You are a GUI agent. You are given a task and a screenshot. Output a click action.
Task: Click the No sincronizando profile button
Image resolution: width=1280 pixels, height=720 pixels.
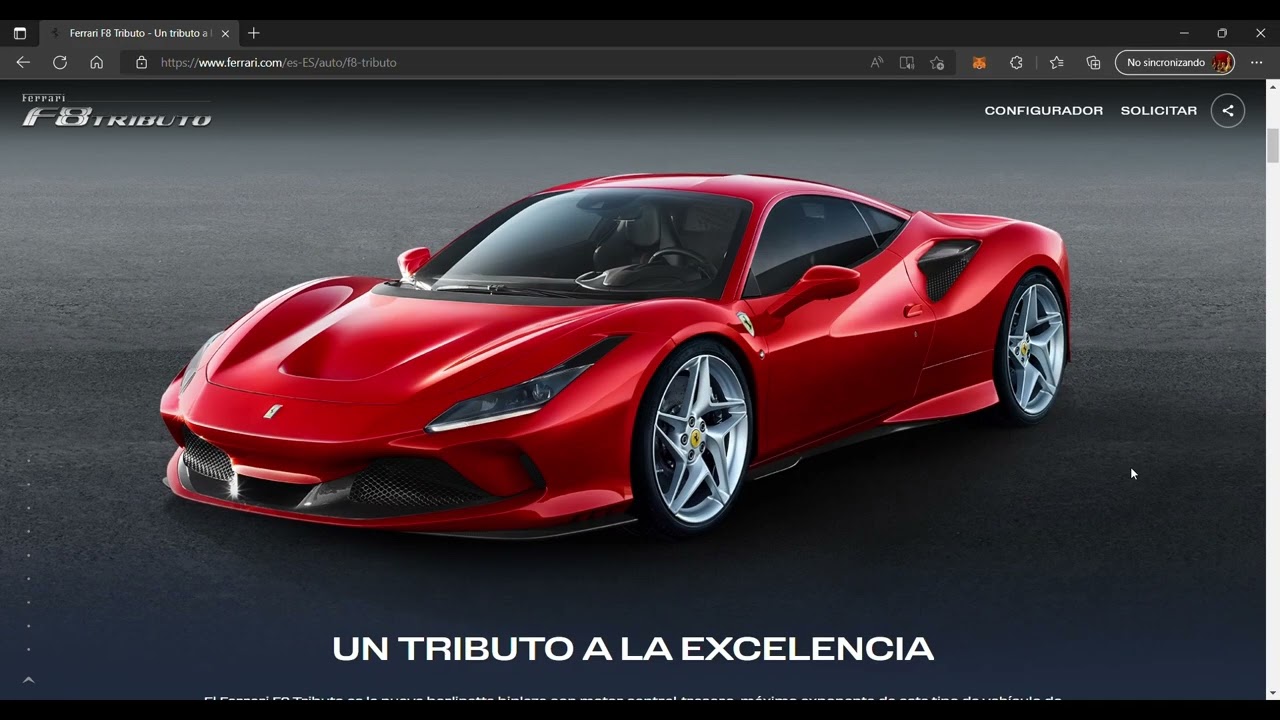point(1175,62)
